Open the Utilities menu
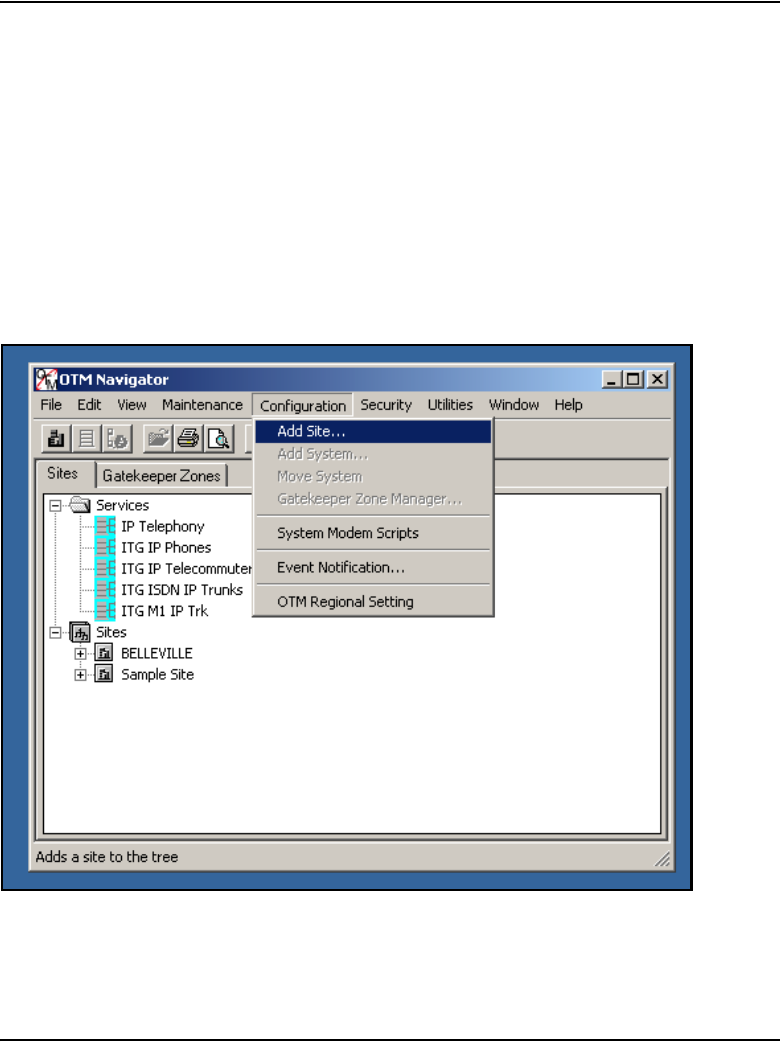This screenshot has height=1042, width=780. click(450, 405)
